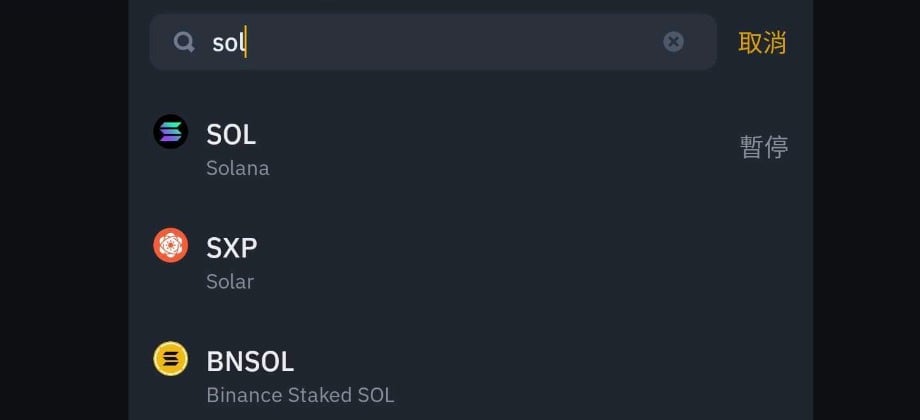
Task: Clear the search text with the X icon
Action: coord(674,42)
